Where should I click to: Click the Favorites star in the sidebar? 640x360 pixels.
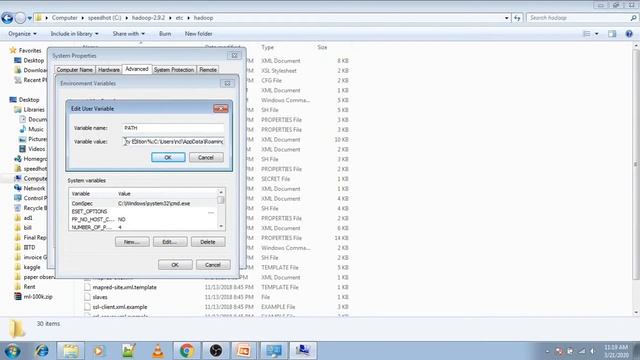pos(13,50)
